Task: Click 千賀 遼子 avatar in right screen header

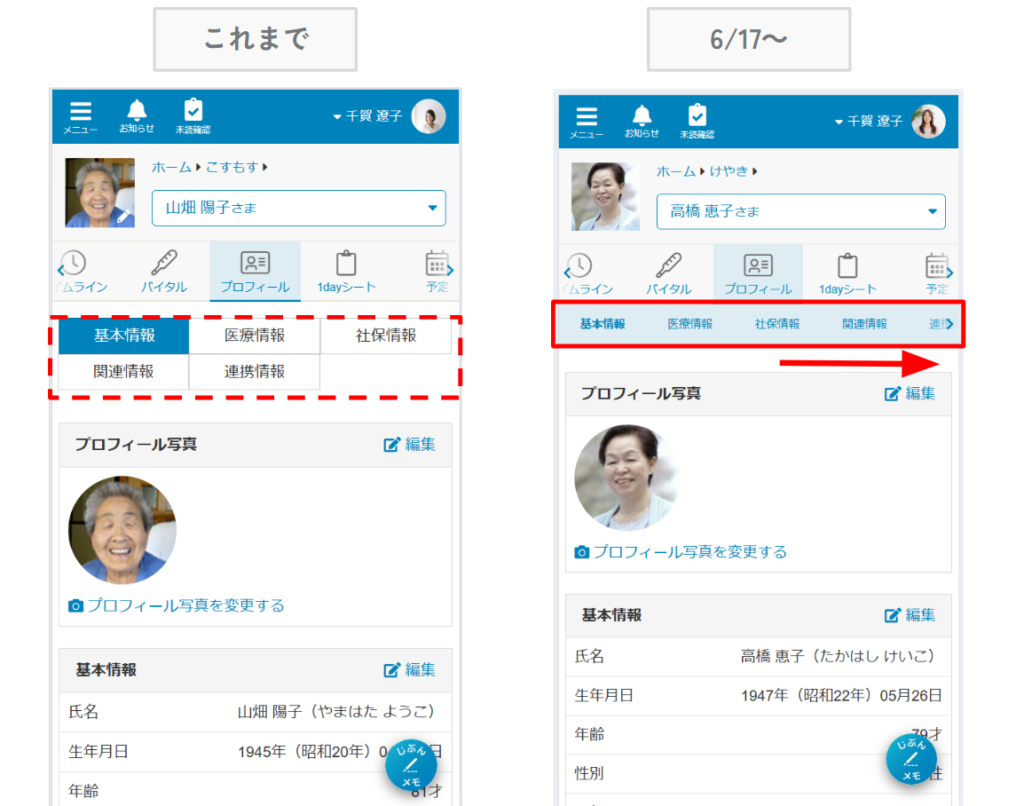Action: click(928, 121)
